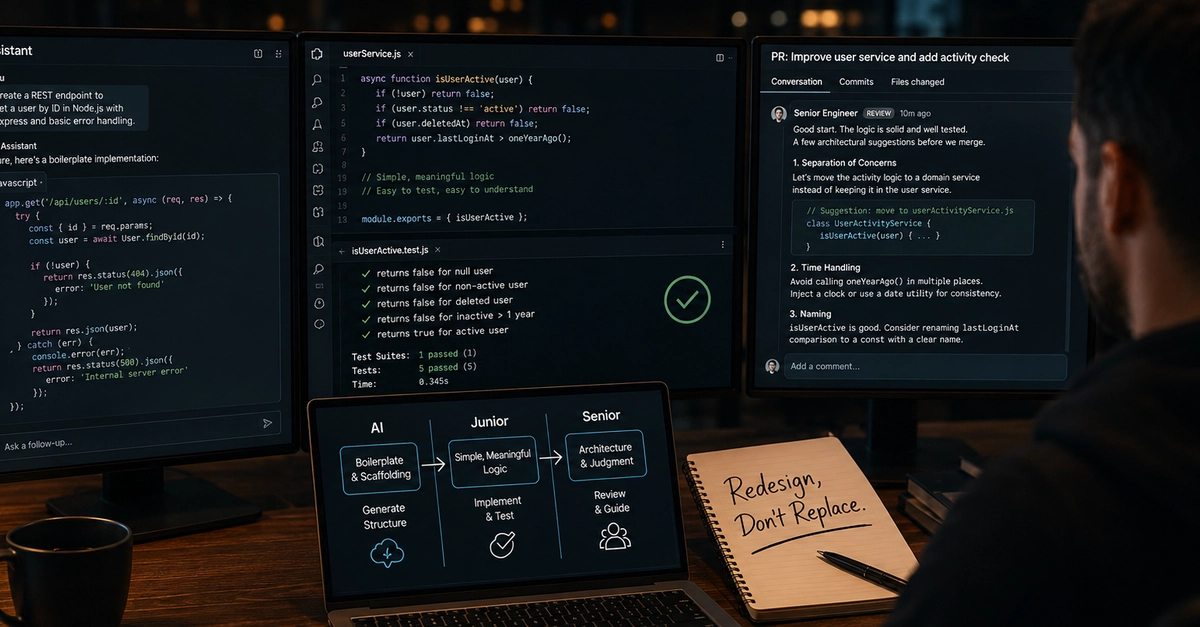Switch to the Commits tab in PR
Screen dimensions: 1200x627
856,82
